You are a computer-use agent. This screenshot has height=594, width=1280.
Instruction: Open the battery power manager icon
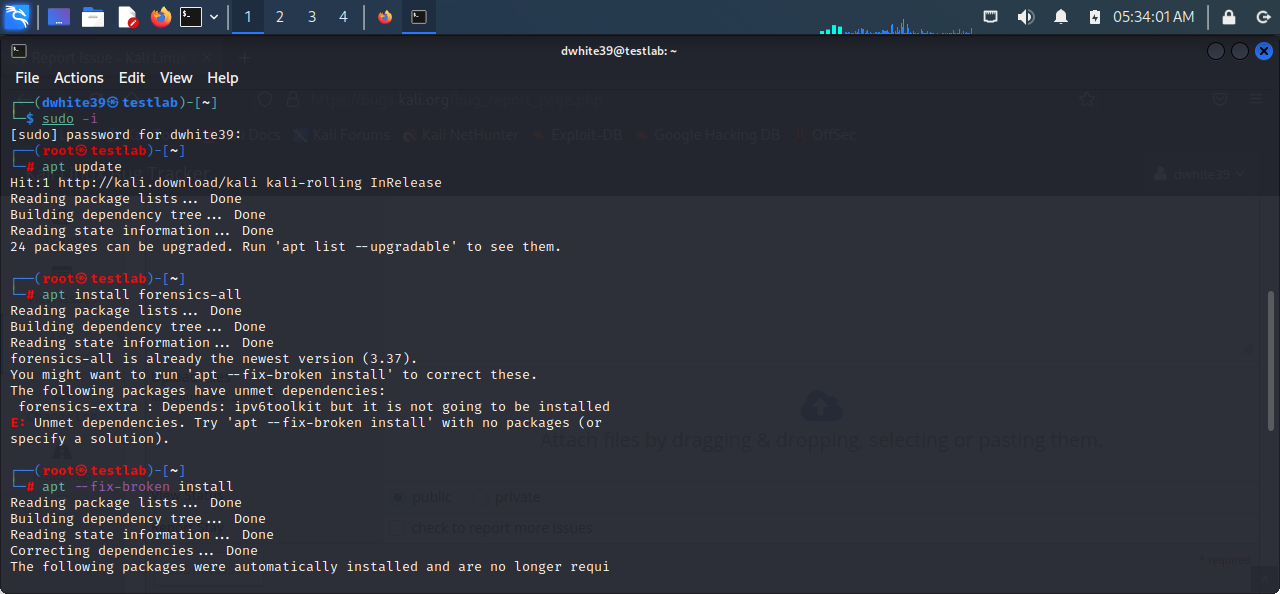(x=1094, y=17)
